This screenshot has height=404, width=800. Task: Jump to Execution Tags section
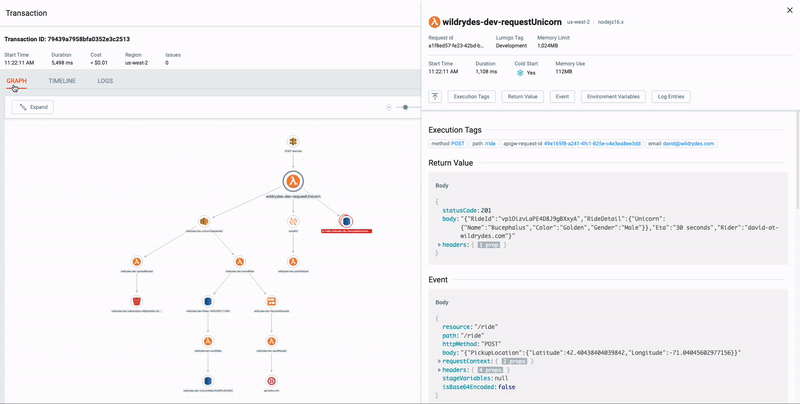point(471,96)
